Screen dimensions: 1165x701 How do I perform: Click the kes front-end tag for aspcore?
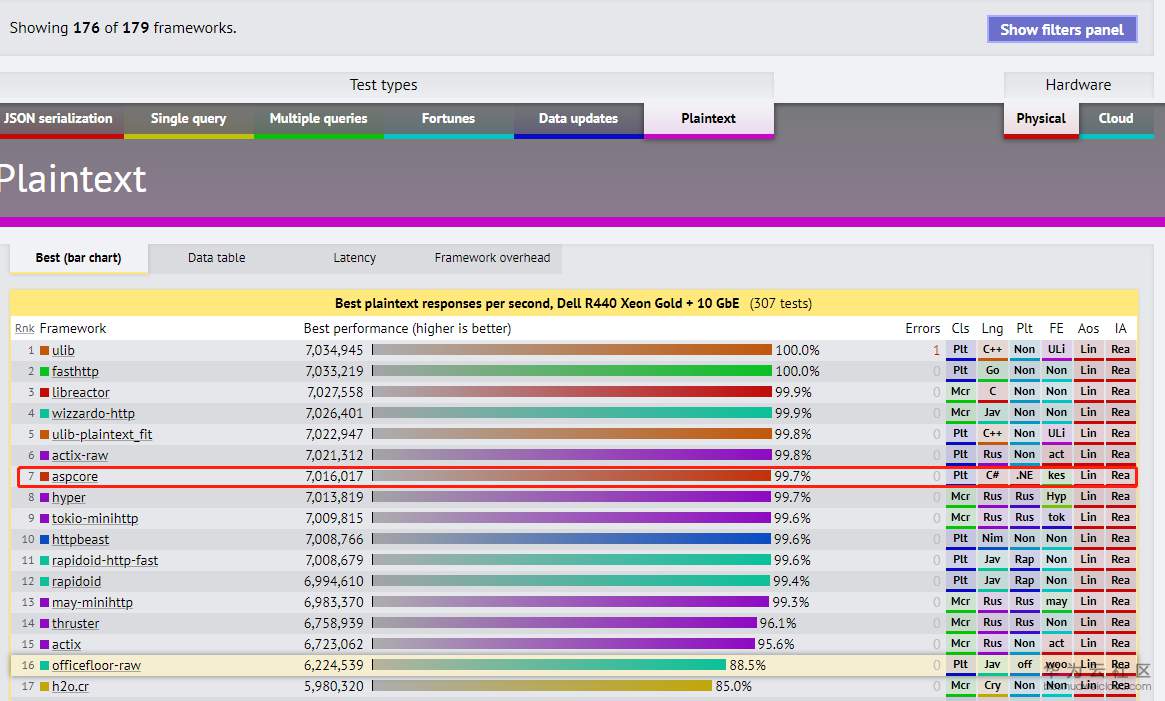tap(1057, 475)
